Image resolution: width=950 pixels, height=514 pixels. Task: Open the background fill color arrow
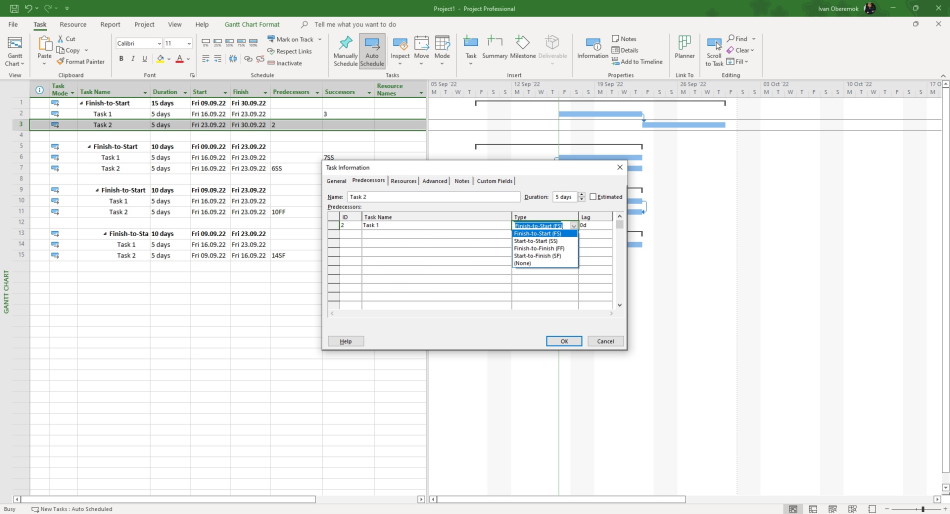(x=168, y=59)
